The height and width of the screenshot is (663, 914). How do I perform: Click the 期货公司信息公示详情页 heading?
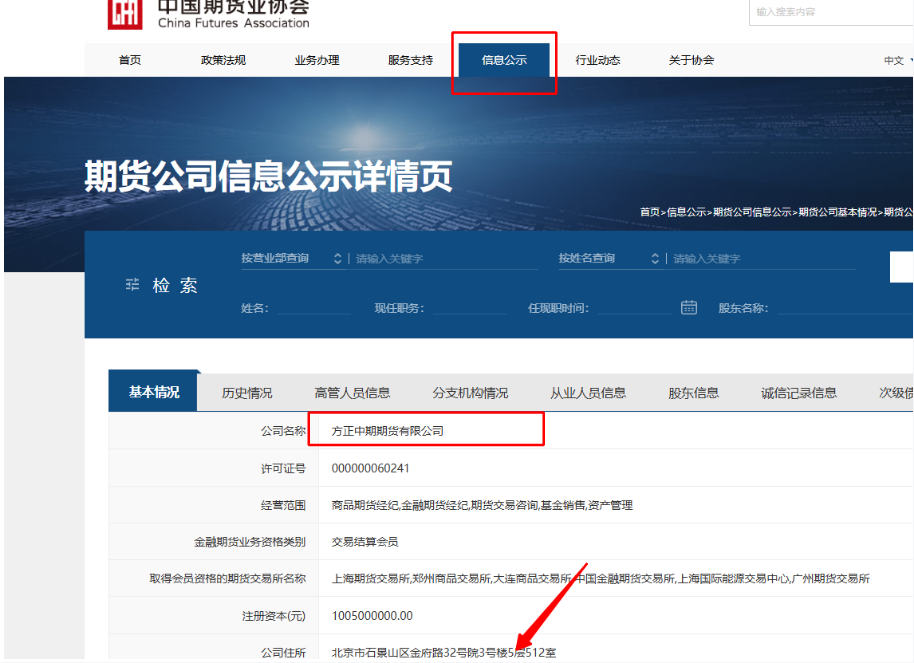[x=268, y=176]
